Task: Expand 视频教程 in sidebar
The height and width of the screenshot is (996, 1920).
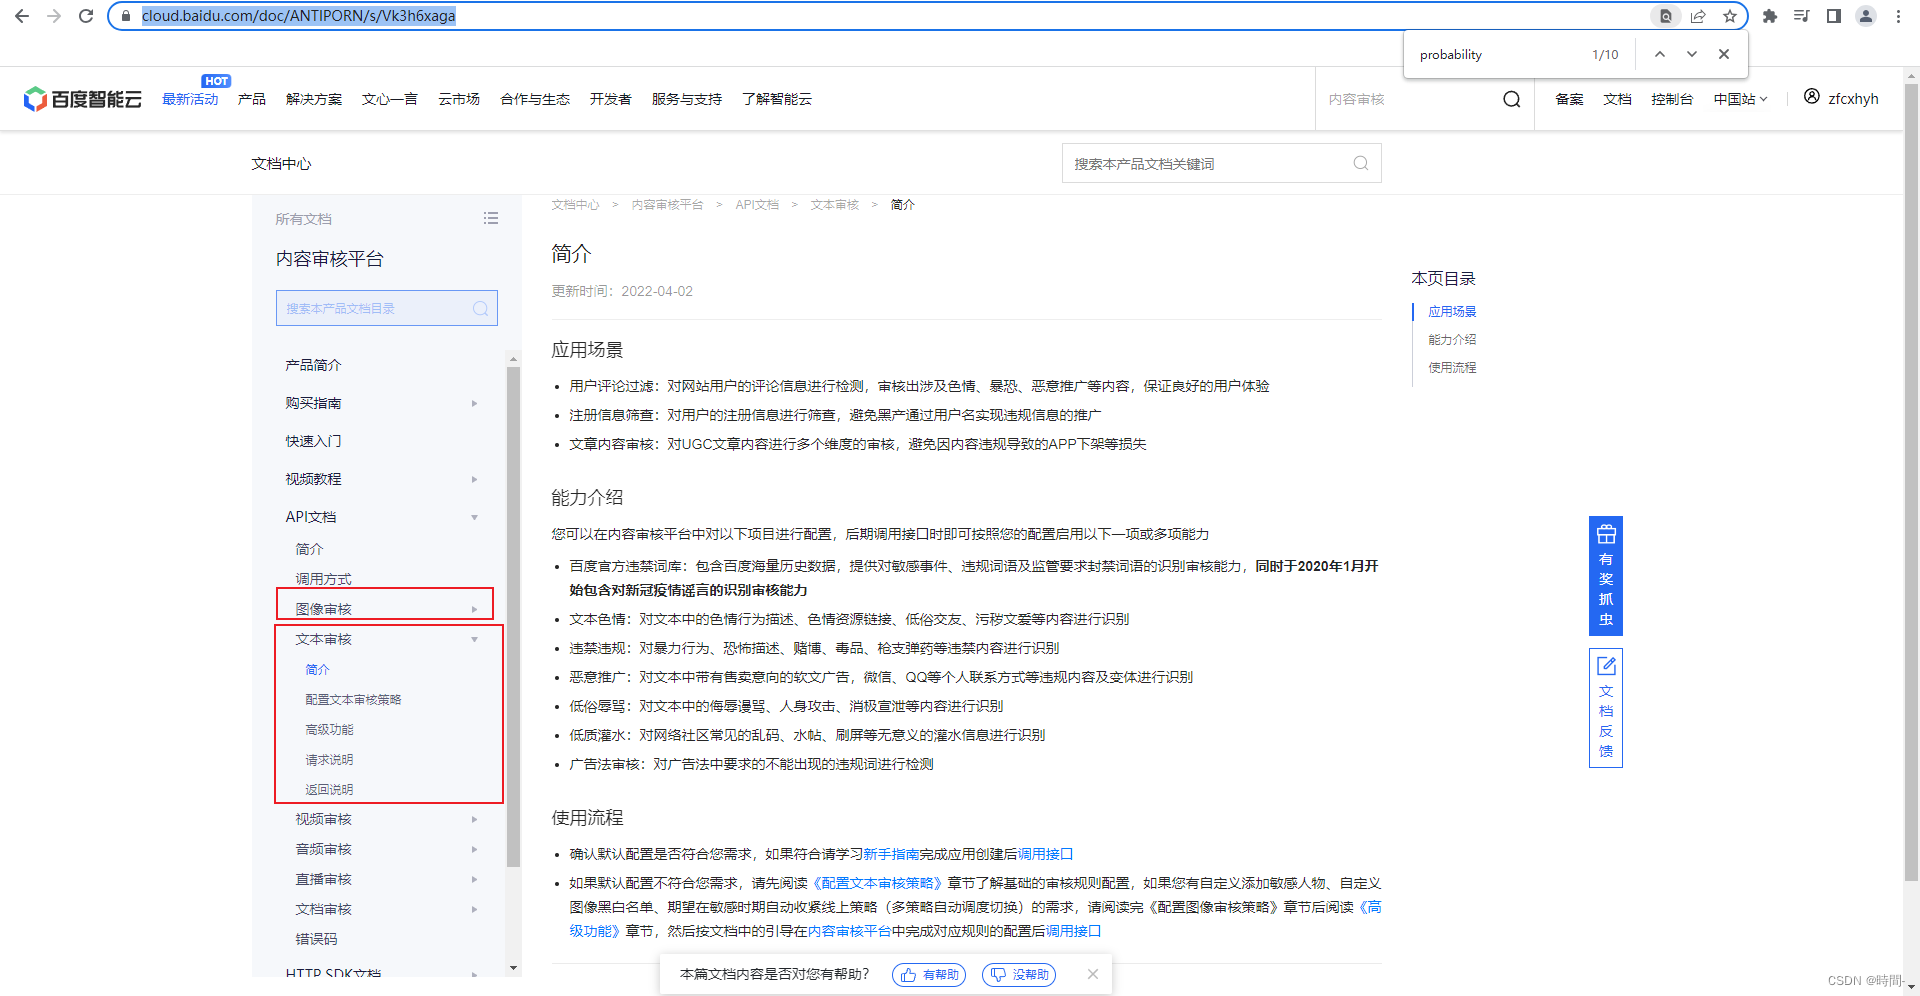Action: pos(474,479)
